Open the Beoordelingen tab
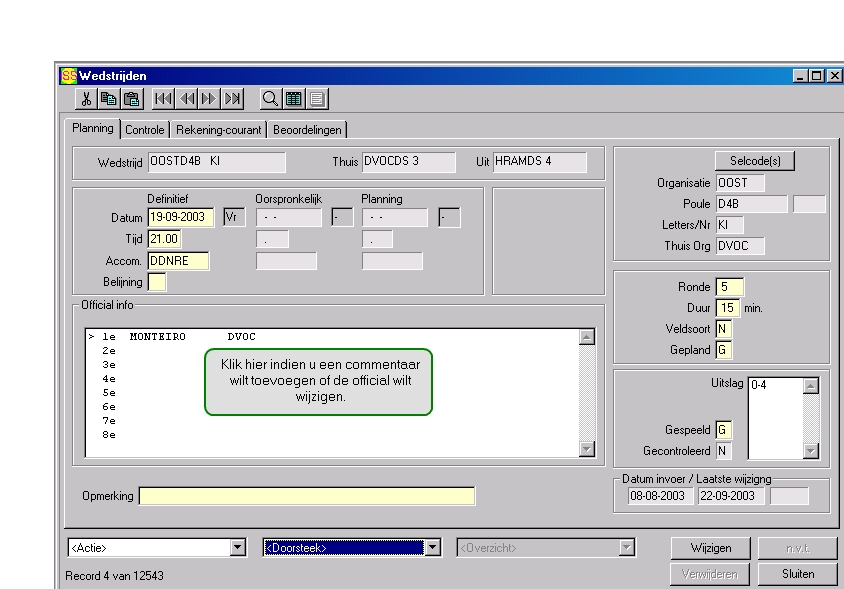 point(307,130)
